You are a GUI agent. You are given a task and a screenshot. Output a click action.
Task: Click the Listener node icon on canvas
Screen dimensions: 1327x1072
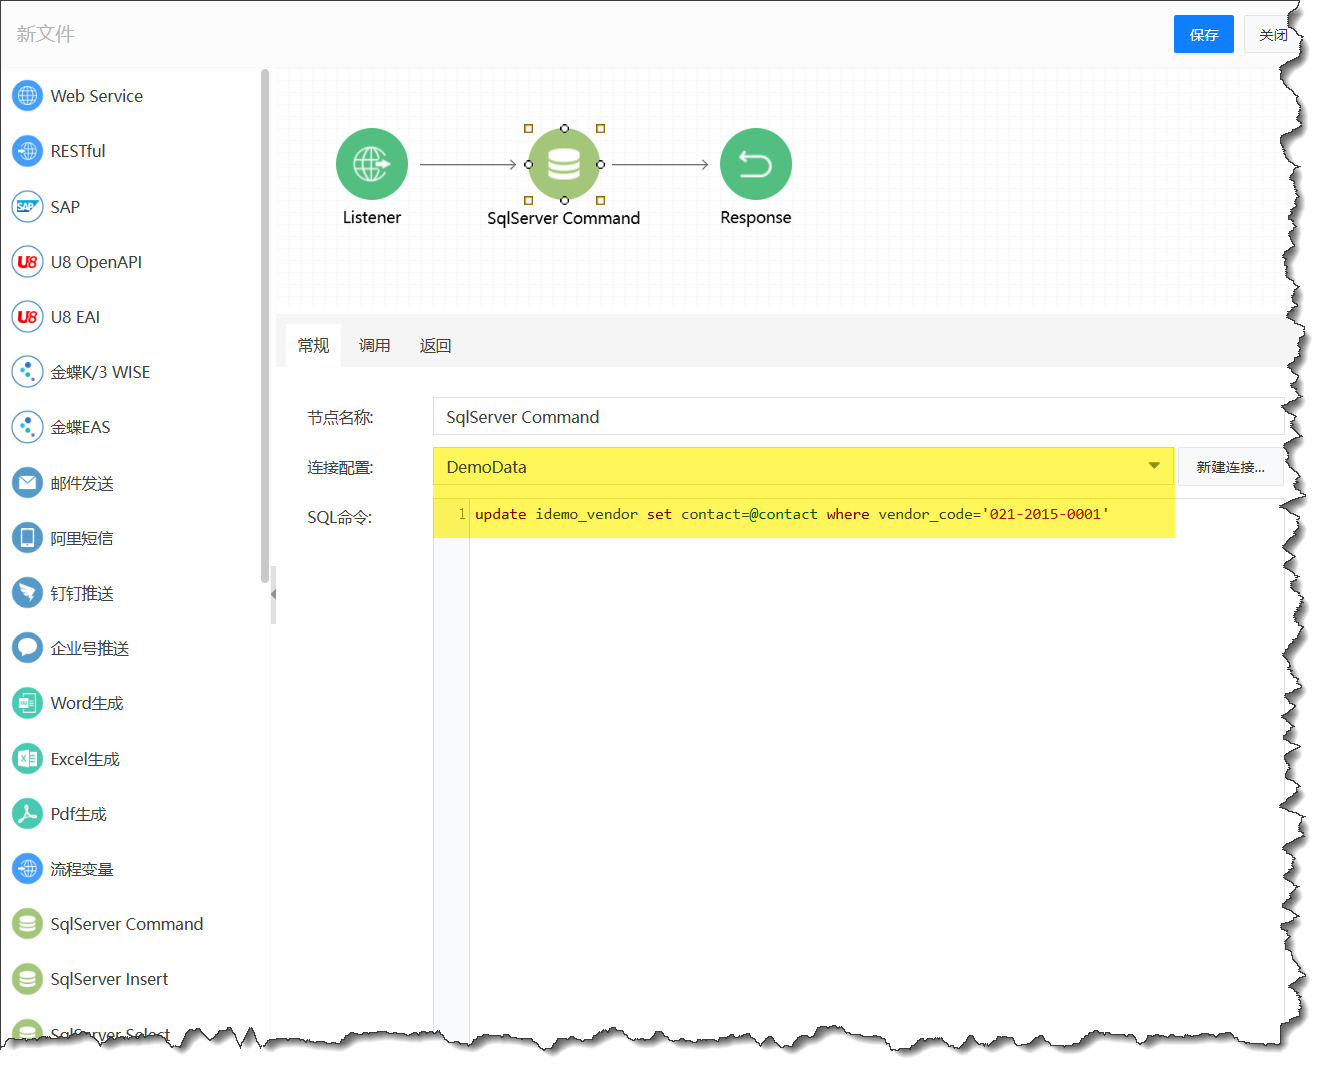pos(371,164)
